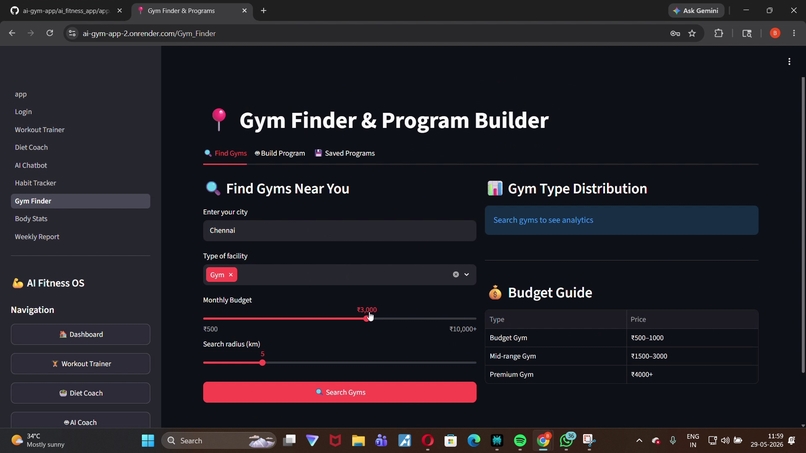Clear all selected facility types

[x=455, y=275]
